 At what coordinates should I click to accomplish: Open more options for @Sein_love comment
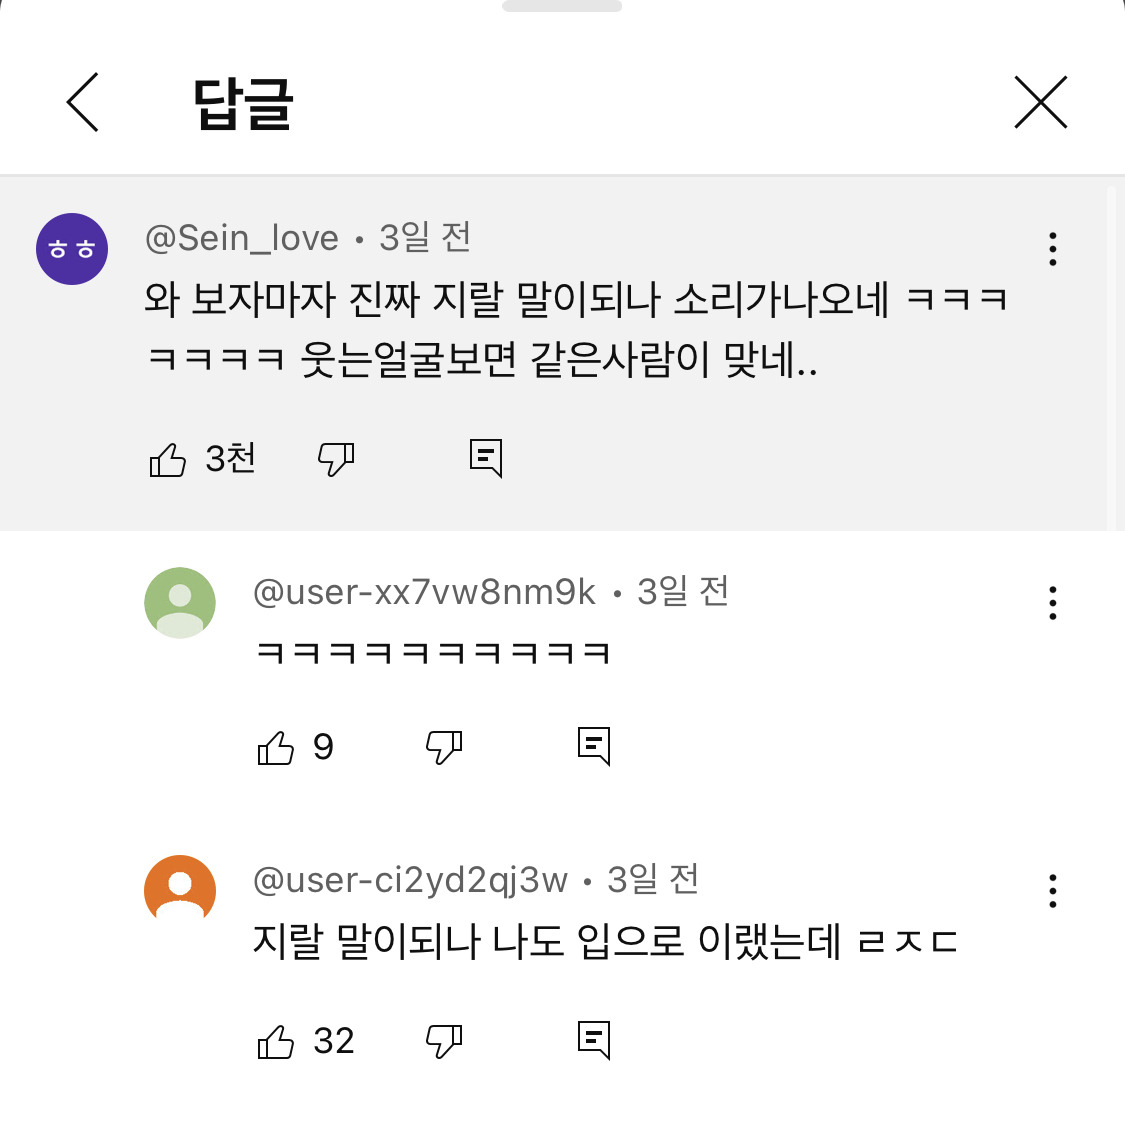pos(1052,248)
